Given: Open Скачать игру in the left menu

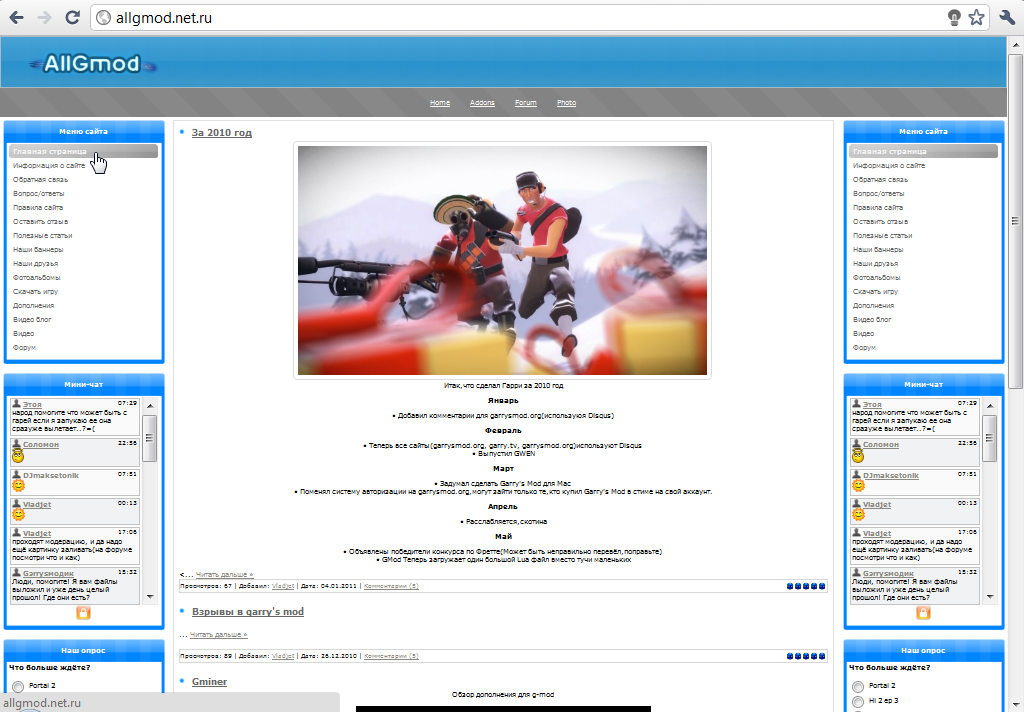Looking at the screenshot, I should [35, 291].
